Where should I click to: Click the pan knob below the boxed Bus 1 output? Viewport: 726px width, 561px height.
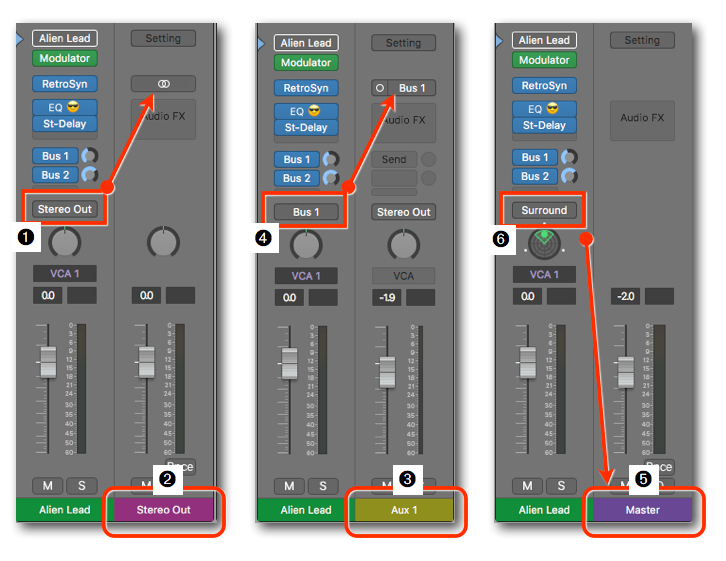tap(306, 244)
